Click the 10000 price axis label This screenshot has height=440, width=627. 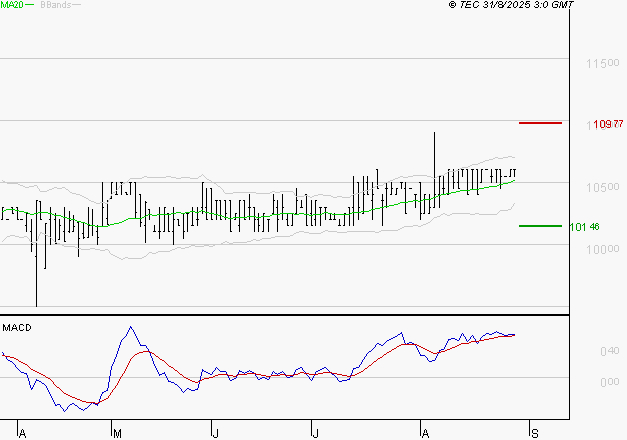(600, 250)
